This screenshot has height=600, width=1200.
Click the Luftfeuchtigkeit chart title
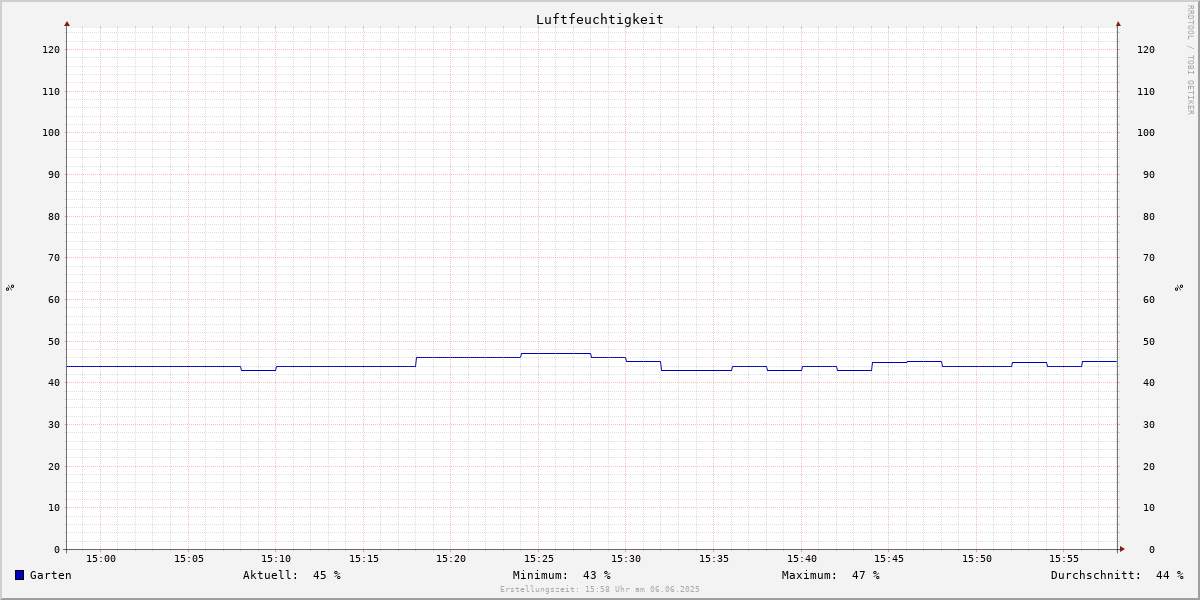600,20
